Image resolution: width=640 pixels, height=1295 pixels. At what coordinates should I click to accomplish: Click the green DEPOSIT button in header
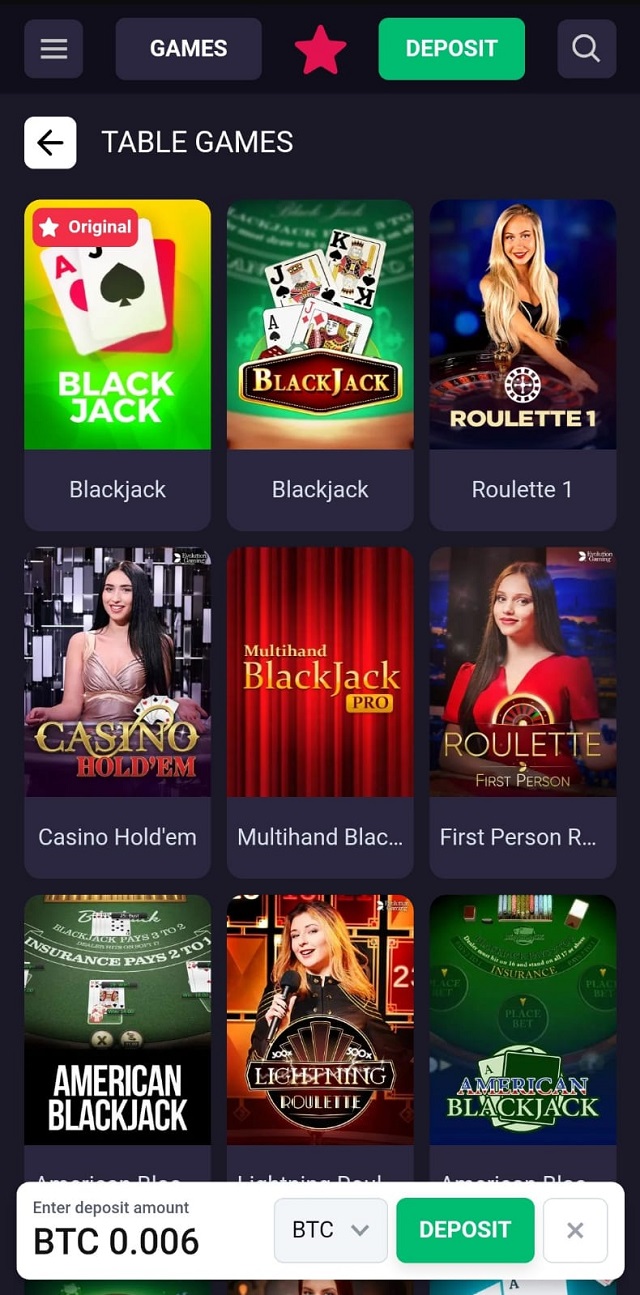tap(451, 49)
